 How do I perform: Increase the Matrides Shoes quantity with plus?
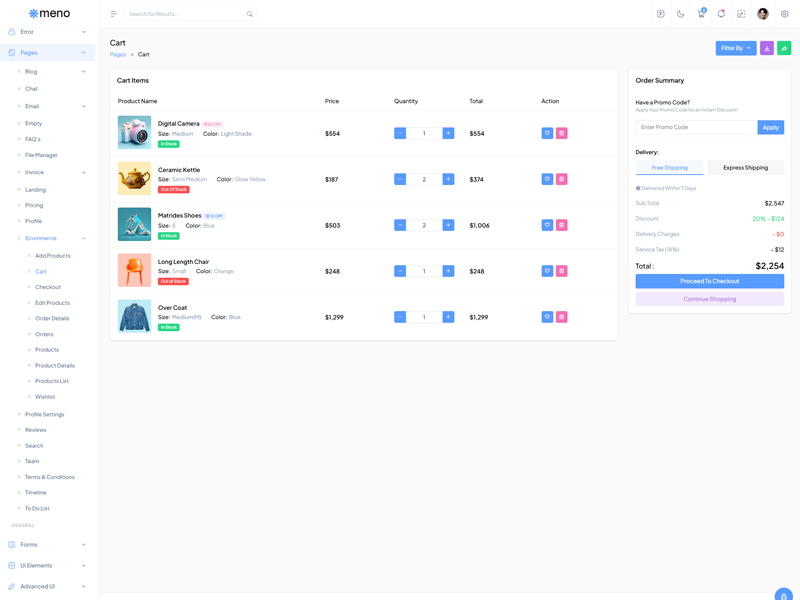coord(448,225)
